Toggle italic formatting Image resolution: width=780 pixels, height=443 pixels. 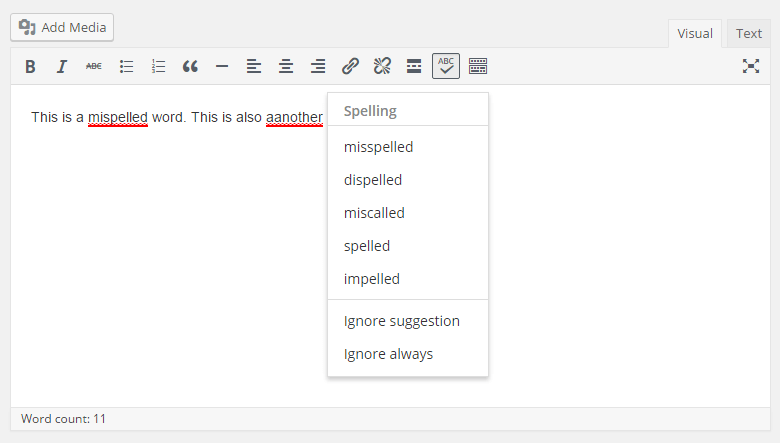coord(62,66)
